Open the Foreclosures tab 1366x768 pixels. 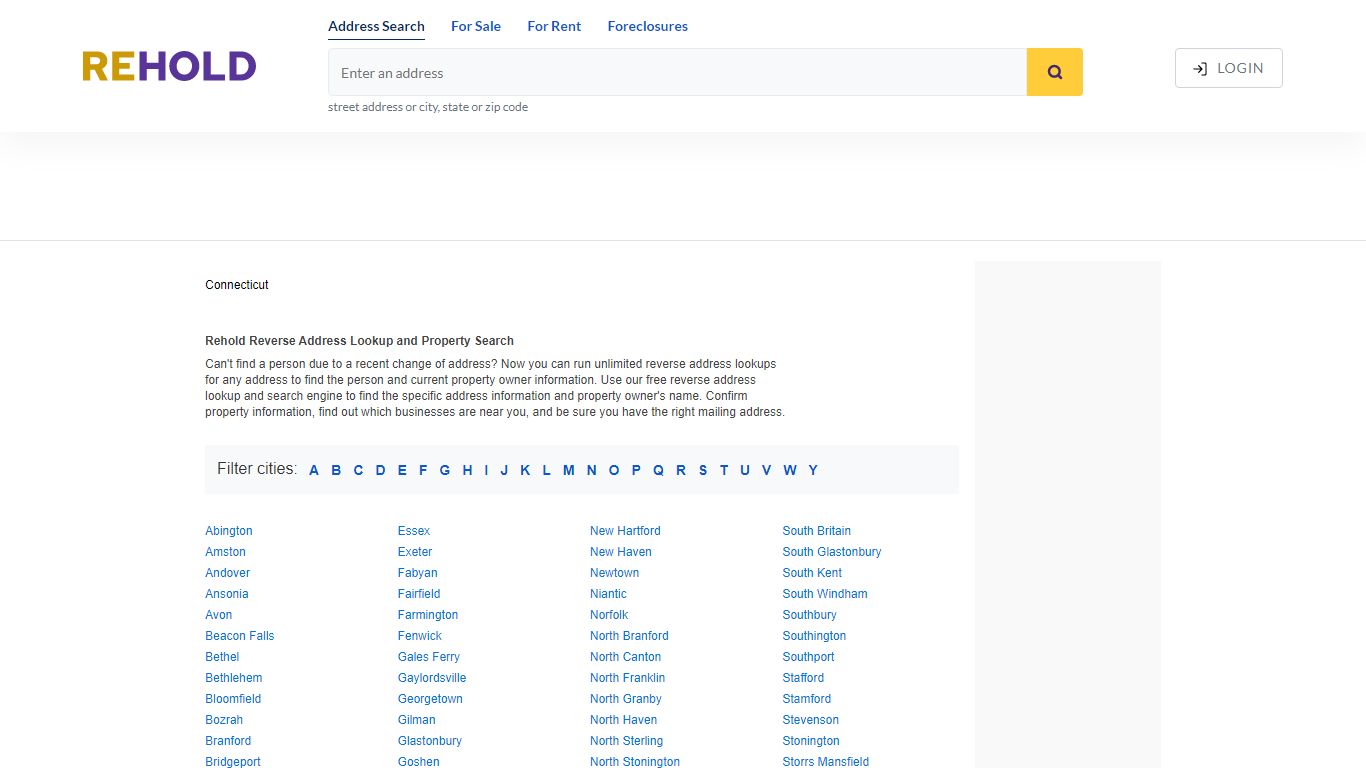click(647, 26)
